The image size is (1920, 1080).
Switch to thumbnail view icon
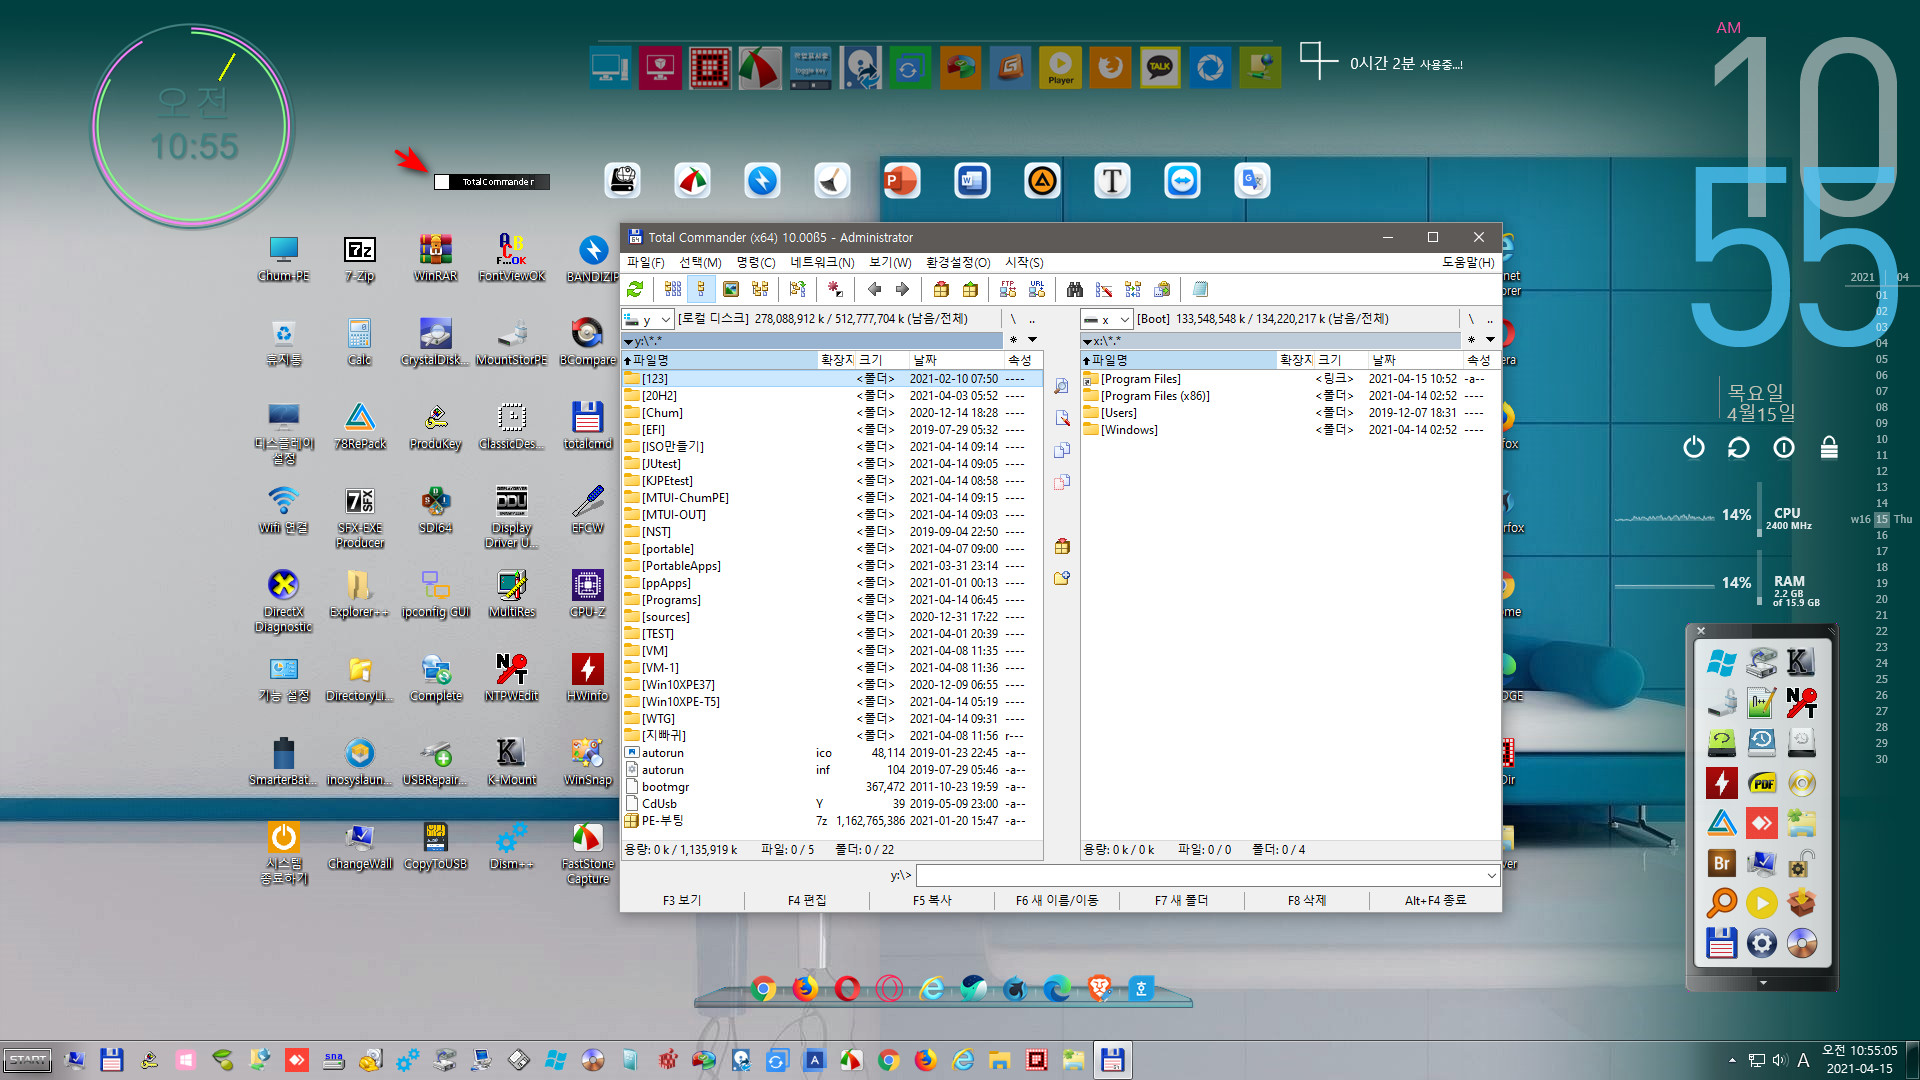coord(731,289)
